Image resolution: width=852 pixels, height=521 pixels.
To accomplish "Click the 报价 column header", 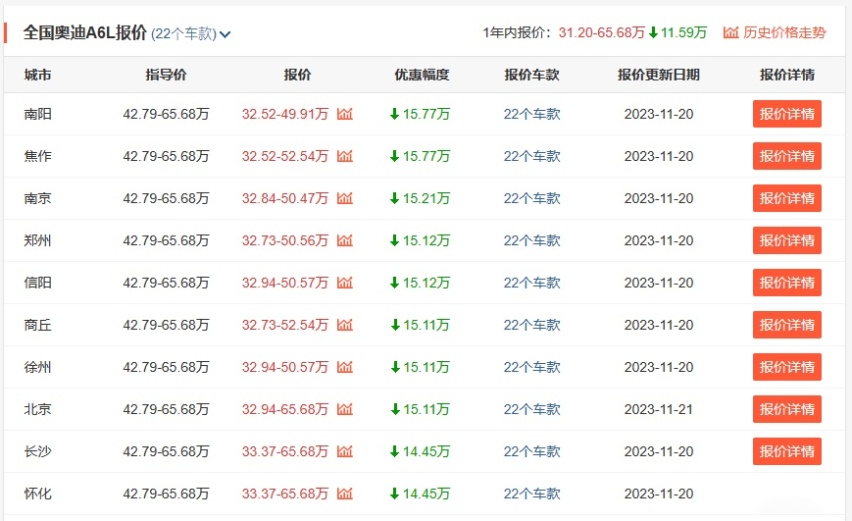I will pos(297,75).
